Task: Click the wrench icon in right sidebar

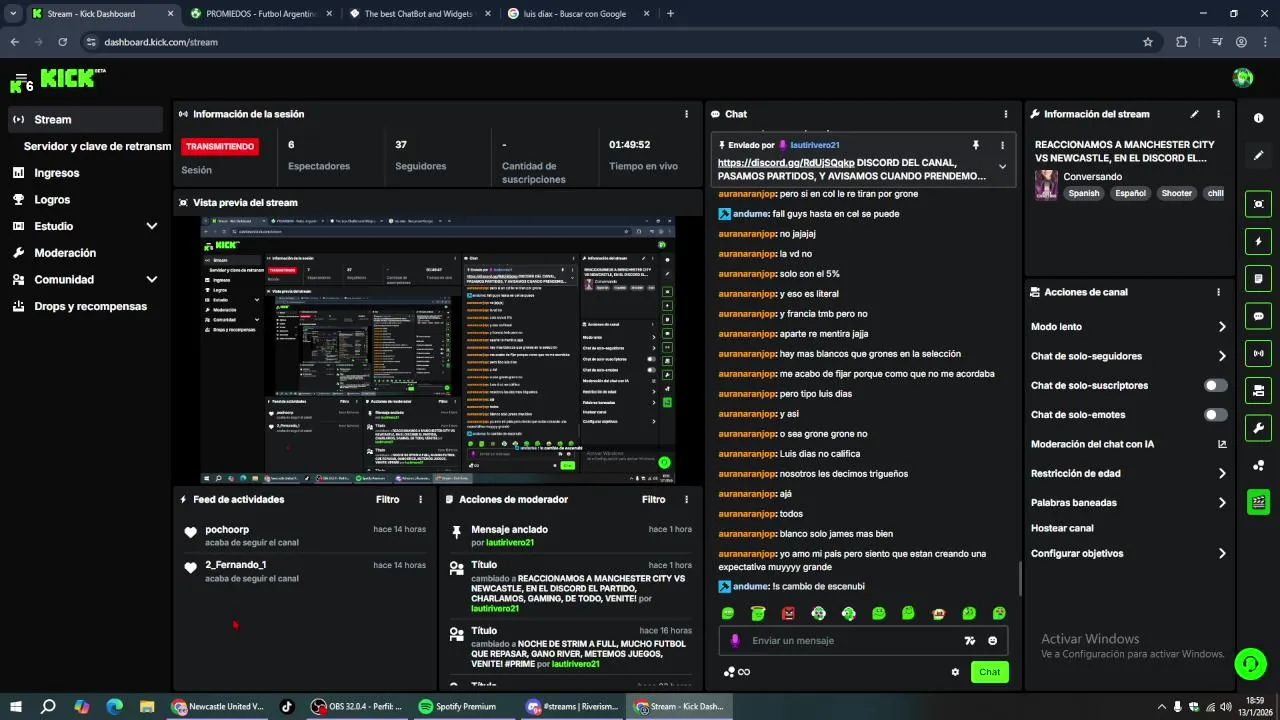Action: (x=1258, y=428)
